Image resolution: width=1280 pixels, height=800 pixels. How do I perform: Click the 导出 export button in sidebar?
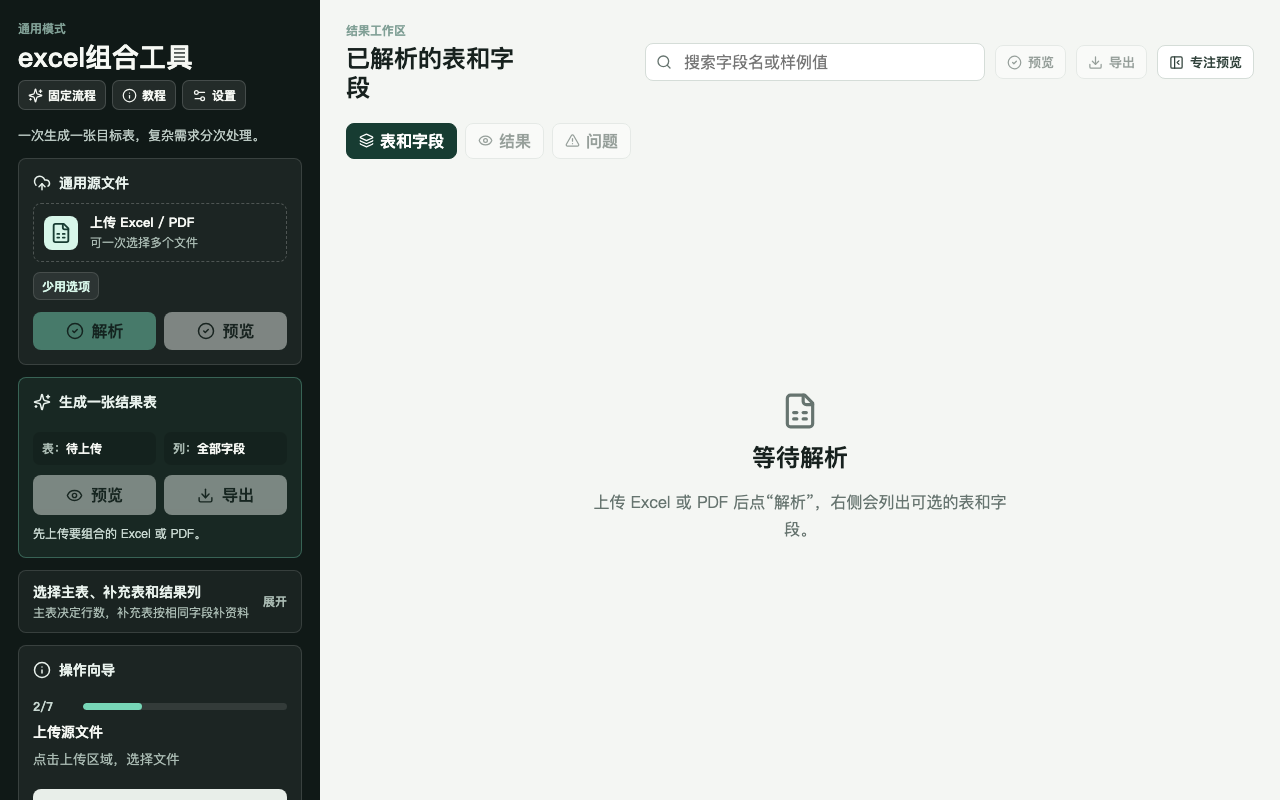tap(225, 495)
